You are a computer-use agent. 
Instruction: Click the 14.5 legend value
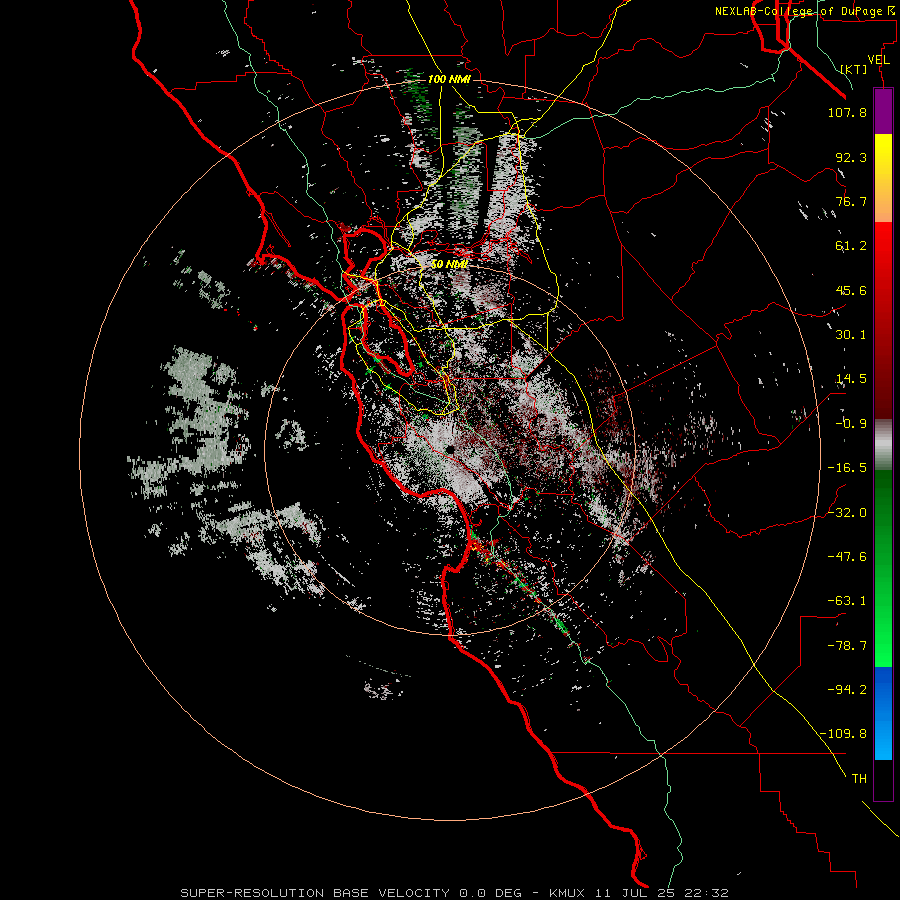tap(851, 379)
